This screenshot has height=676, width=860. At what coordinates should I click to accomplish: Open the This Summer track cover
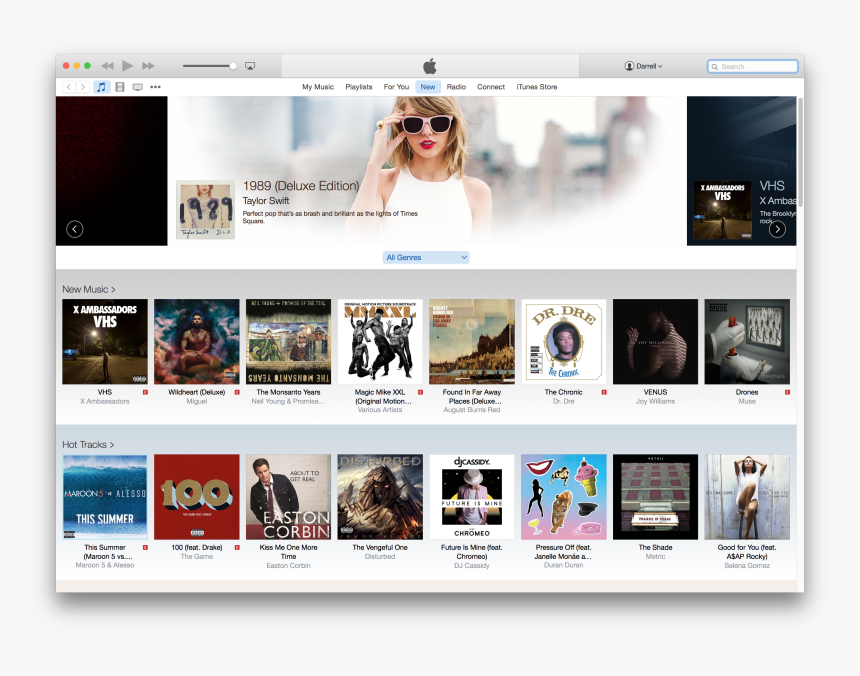coord(105,497)
